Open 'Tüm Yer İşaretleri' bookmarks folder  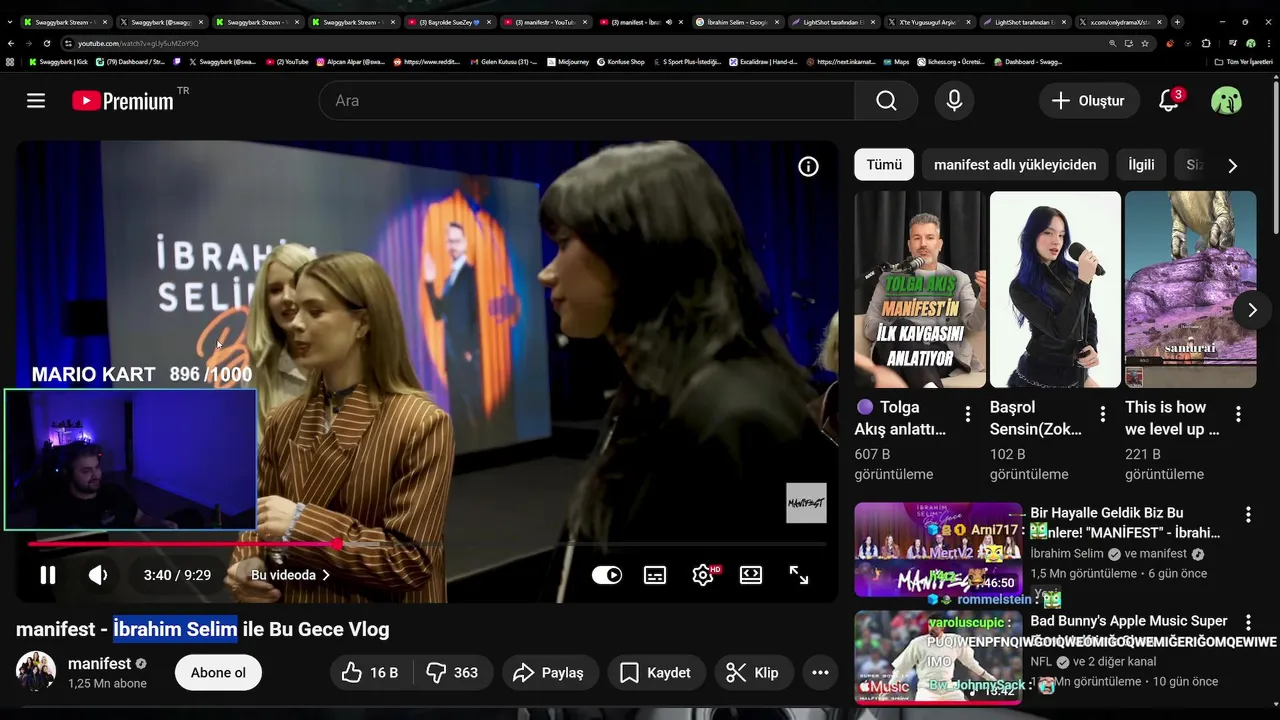click(1244, 62)
